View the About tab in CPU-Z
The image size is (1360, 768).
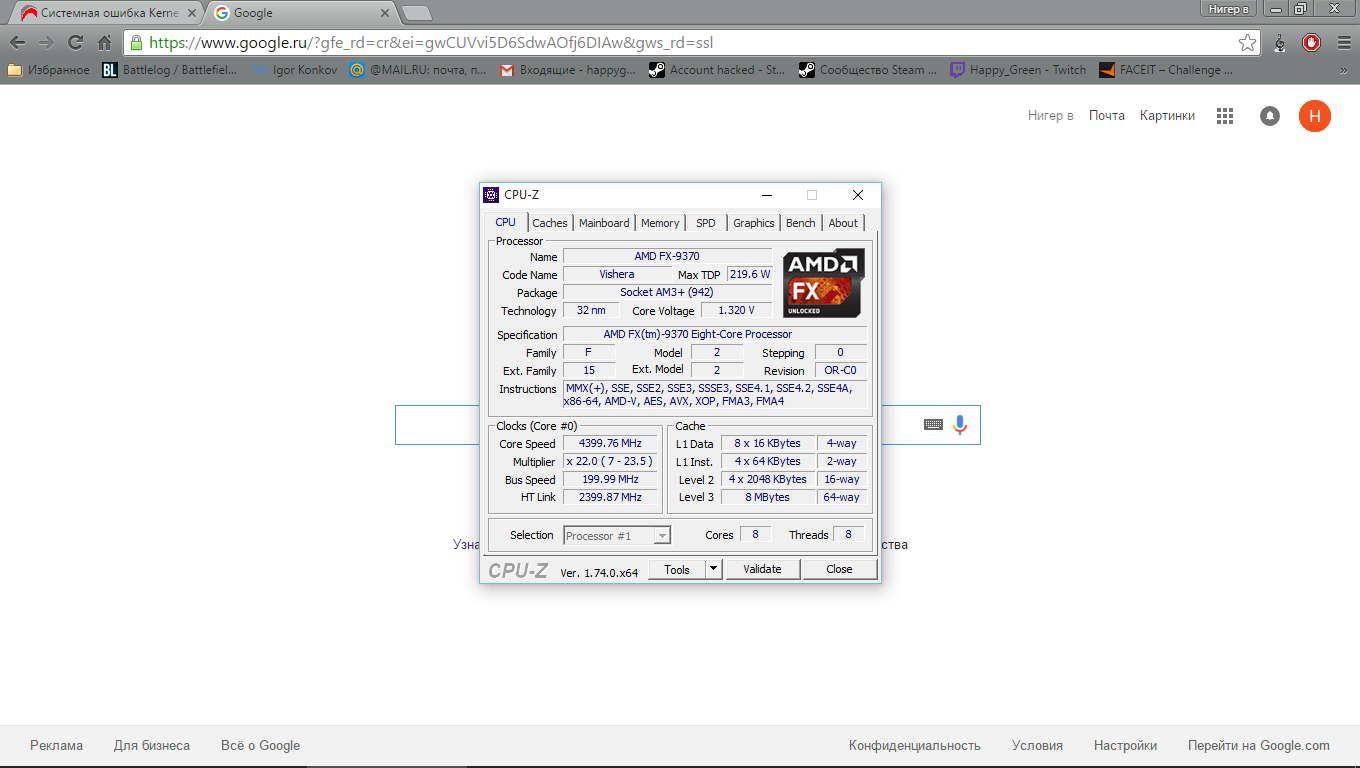coord(843,223)
